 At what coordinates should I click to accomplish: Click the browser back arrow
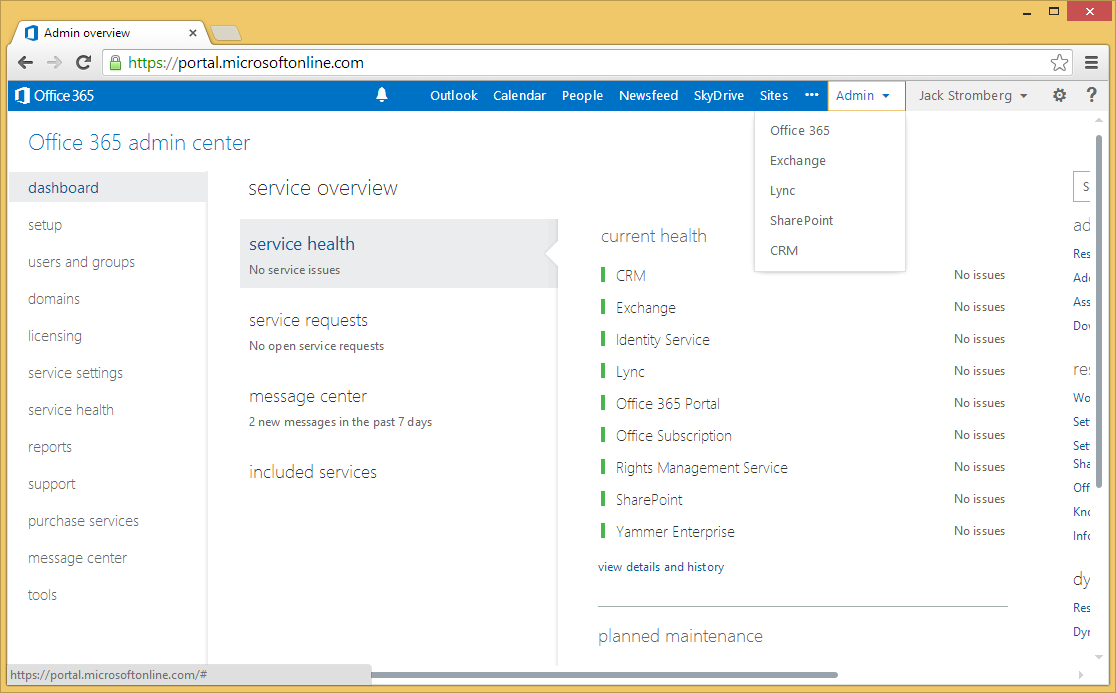(26, 63)
